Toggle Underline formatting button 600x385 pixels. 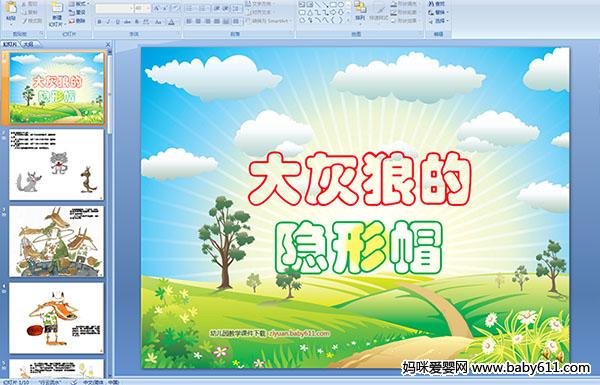[x=117, y=22]
